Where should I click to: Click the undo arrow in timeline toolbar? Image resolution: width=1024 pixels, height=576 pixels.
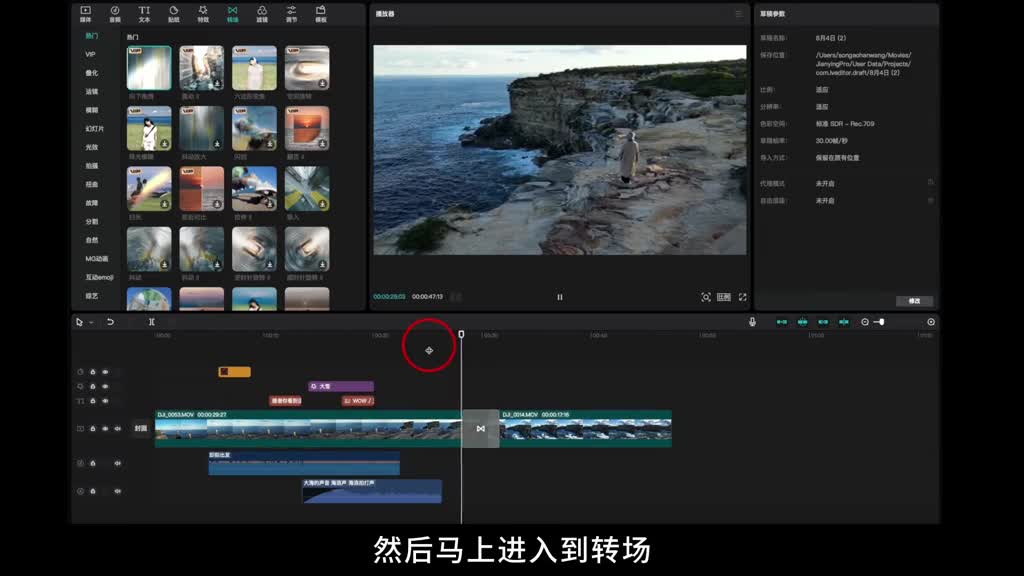pyautogui.click(x=110, y=322)
